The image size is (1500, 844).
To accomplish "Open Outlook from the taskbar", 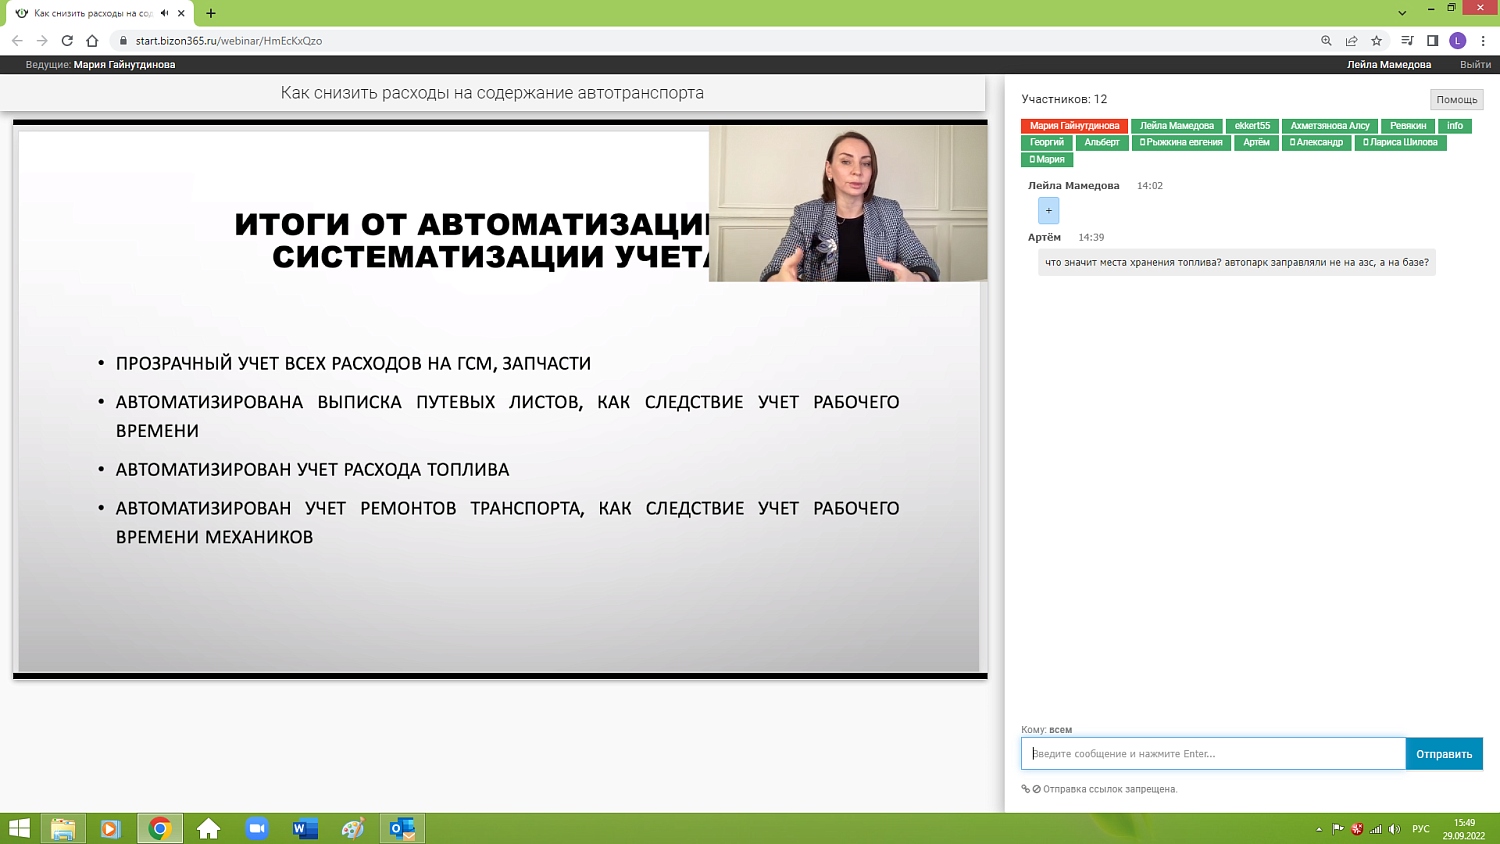I will point(402,828).
